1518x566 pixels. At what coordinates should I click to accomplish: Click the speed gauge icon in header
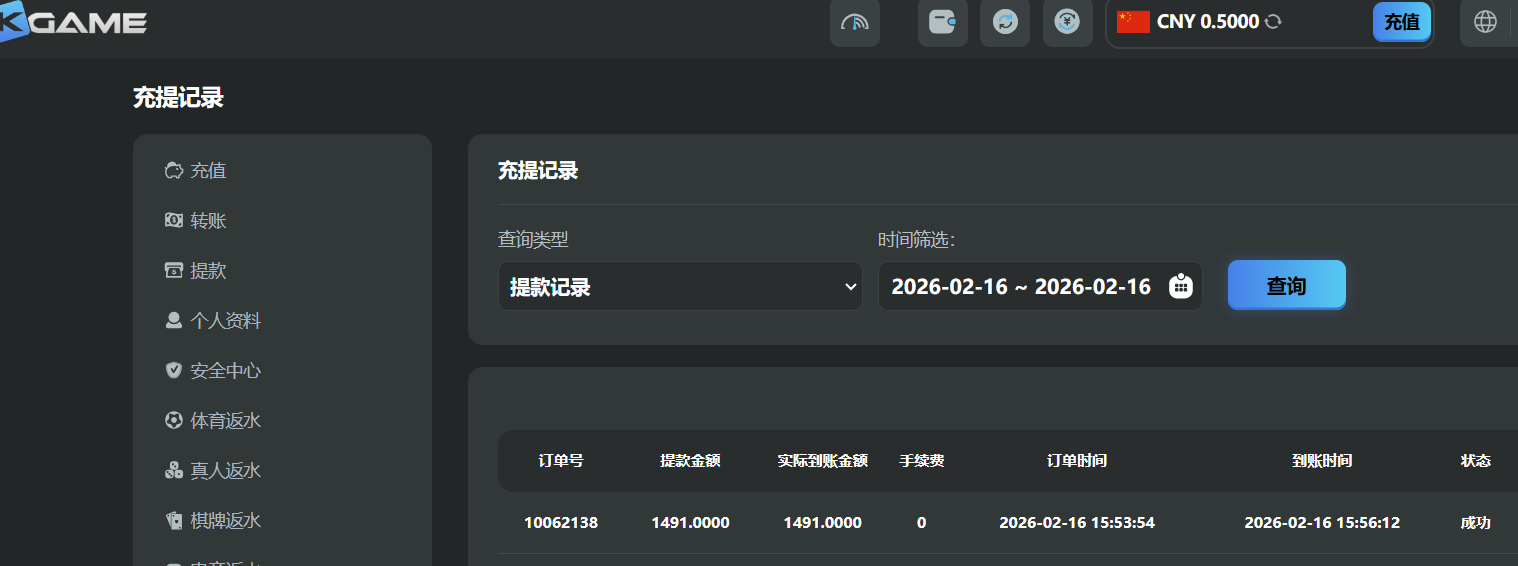(x=854, y=22)
